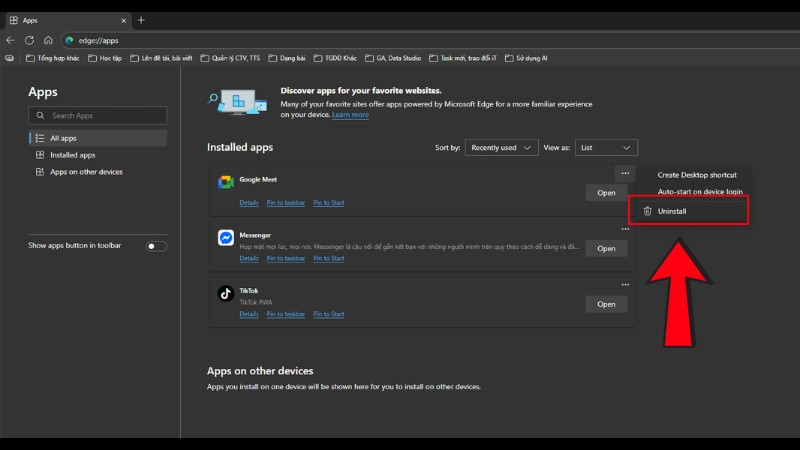Click the TikTok app icon

pyautogui.click(x=226, y=293)
